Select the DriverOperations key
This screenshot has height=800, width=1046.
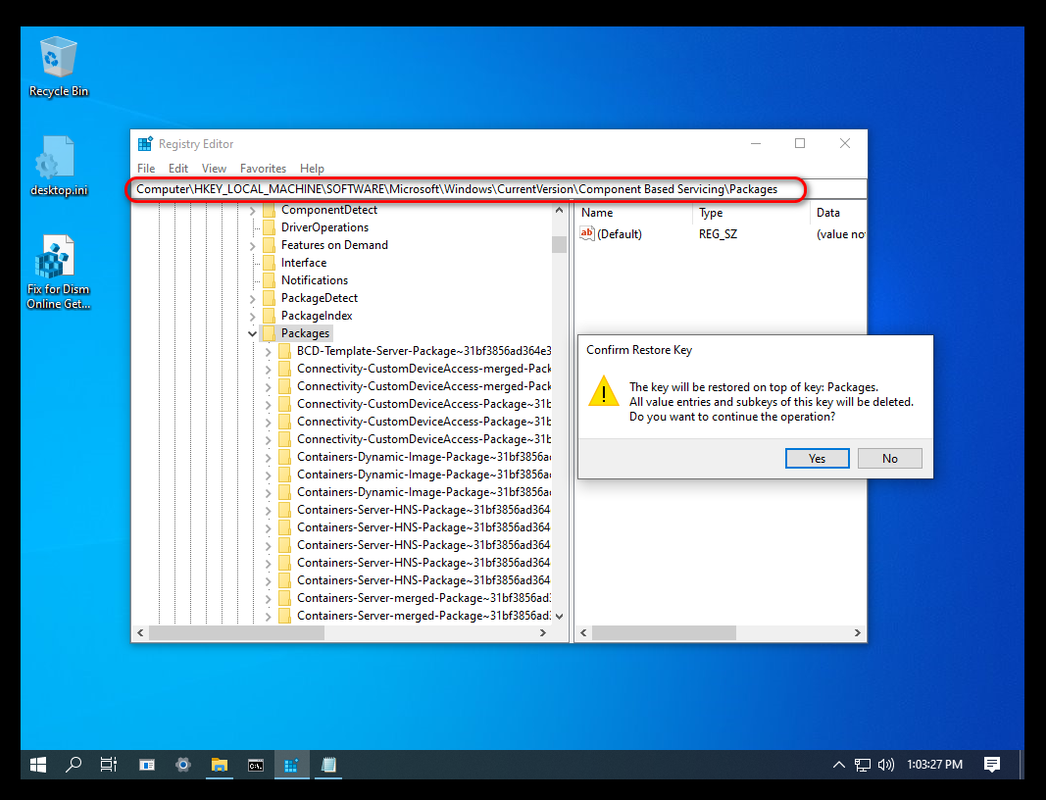pos(325,228)
